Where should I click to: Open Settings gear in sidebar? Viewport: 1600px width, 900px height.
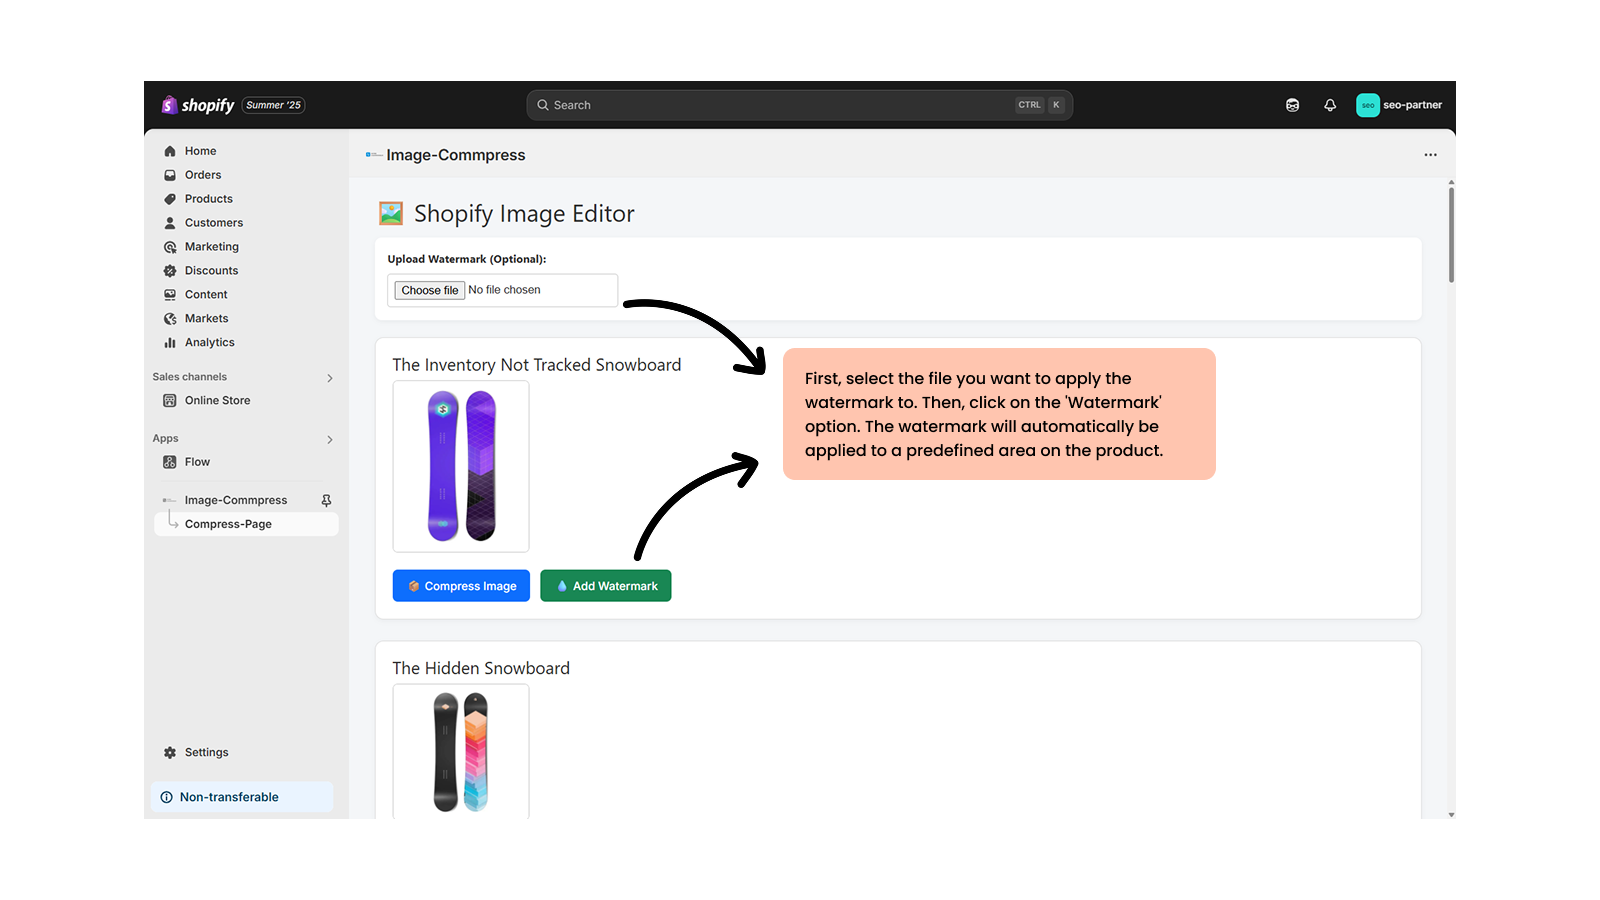(x=170, y=753)
